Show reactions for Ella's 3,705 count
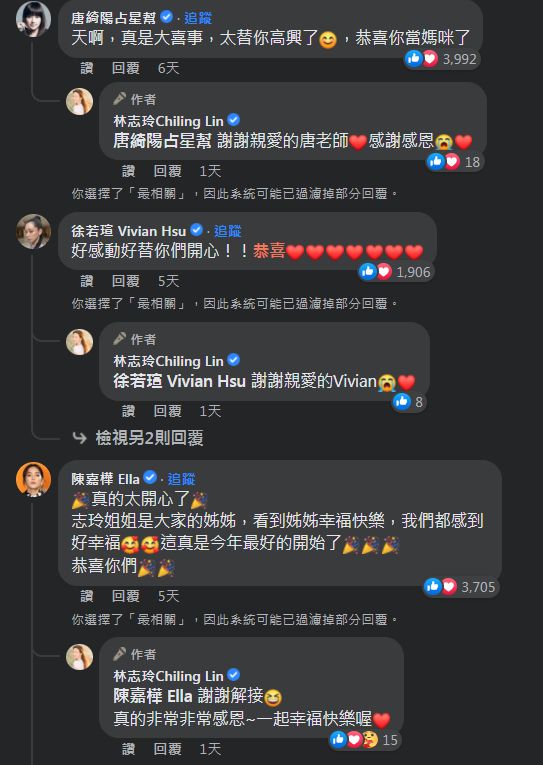This screenshot has width=543, height=765. click(x=460, y=586)
